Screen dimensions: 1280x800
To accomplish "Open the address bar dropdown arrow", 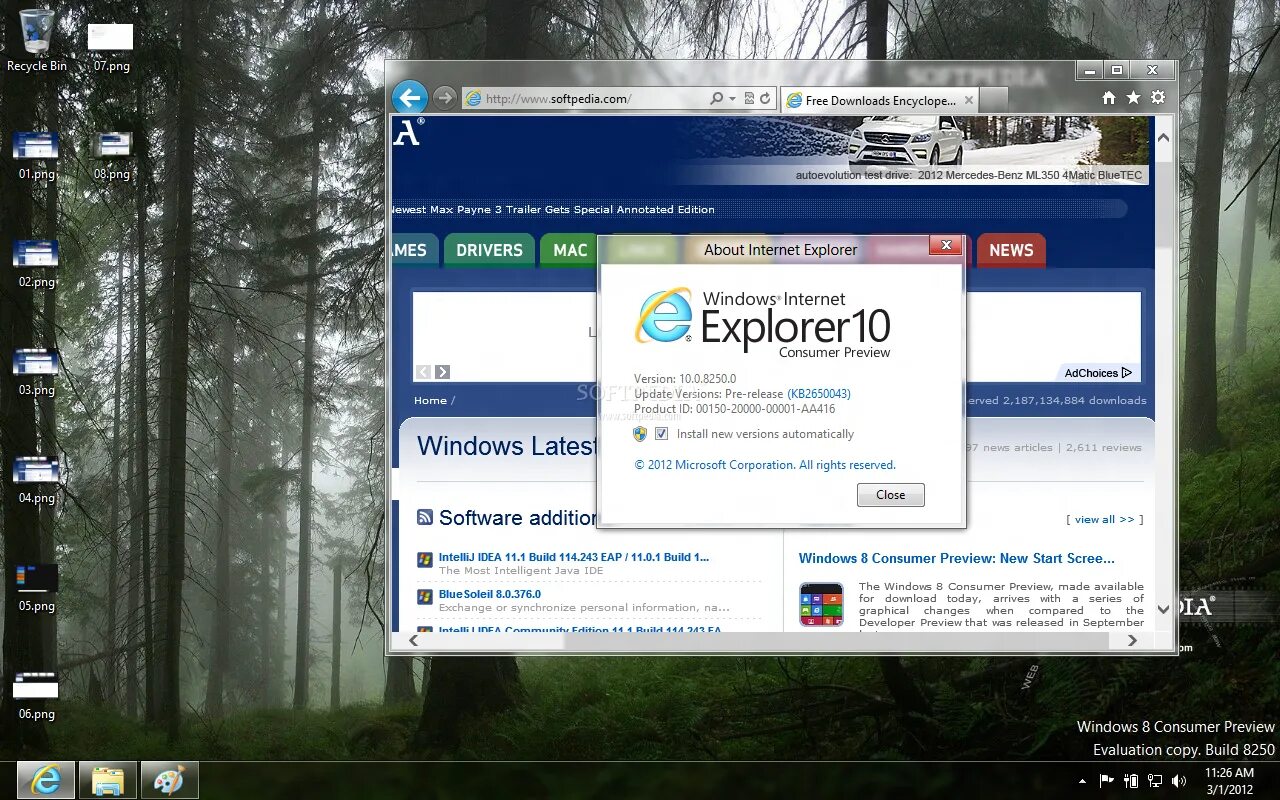I will click(x=732, y=99).
